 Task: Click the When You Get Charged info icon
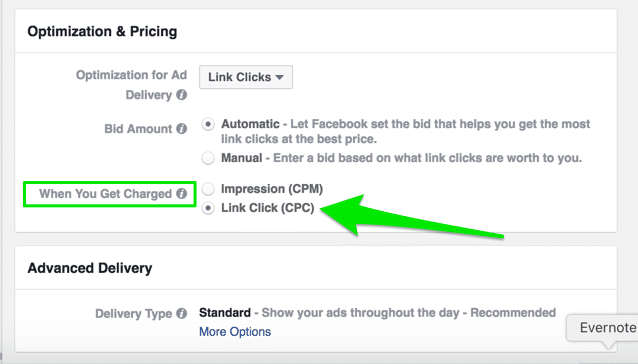[181, 194]
